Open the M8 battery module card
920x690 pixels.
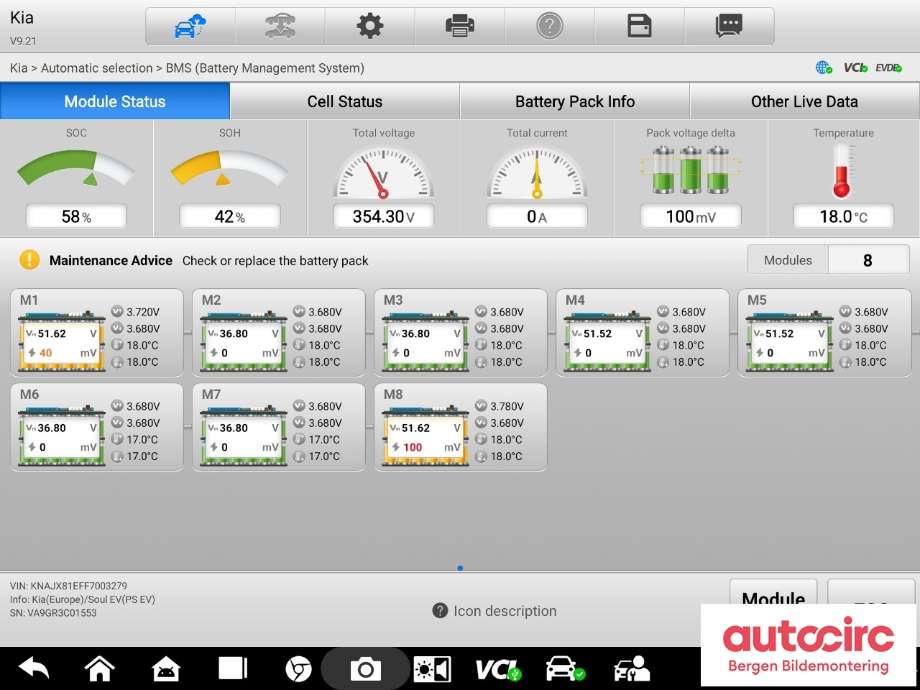(461, 427)
